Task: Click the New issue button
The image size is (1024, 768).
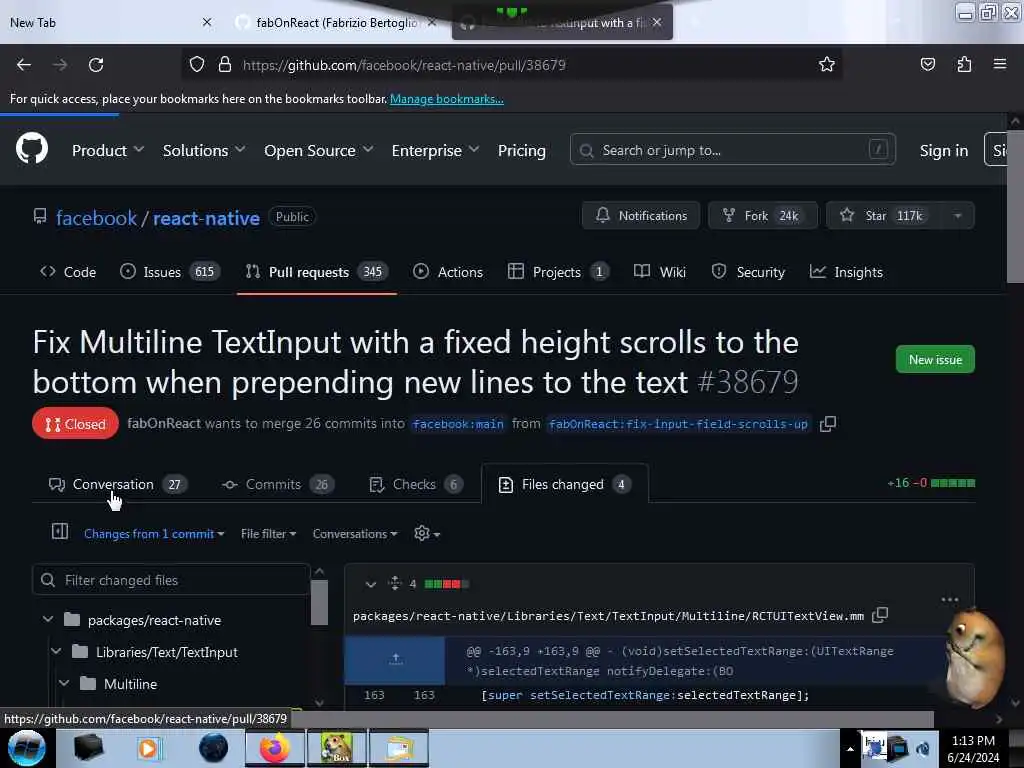Action: (935, 359)
